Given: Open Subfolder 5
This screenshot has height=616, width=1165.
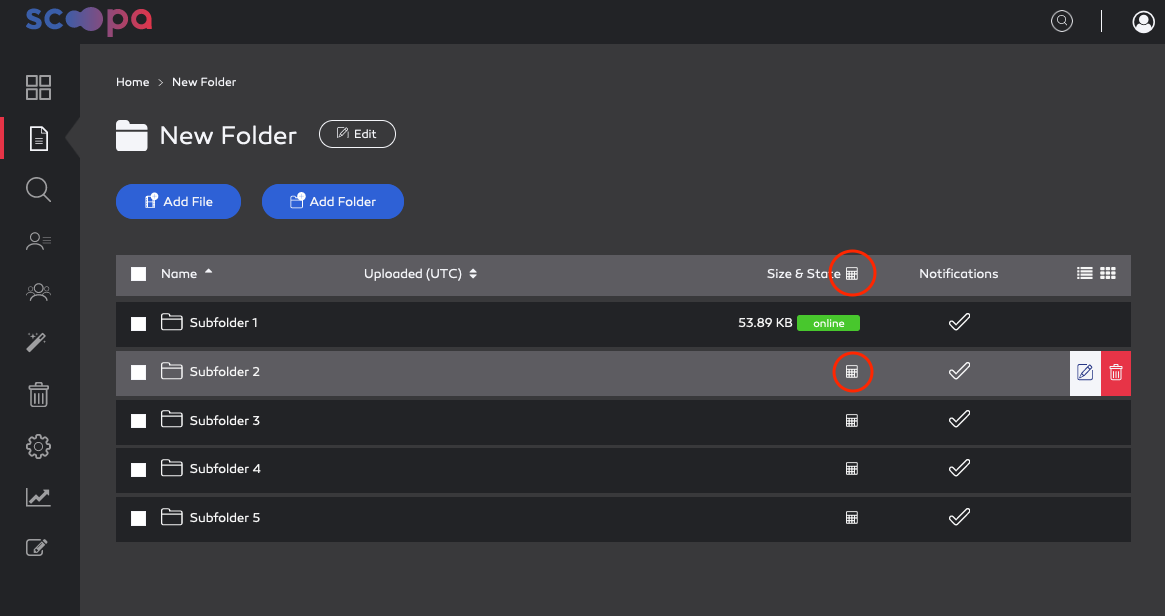Looking at the screenshot, I should (224, 518).
